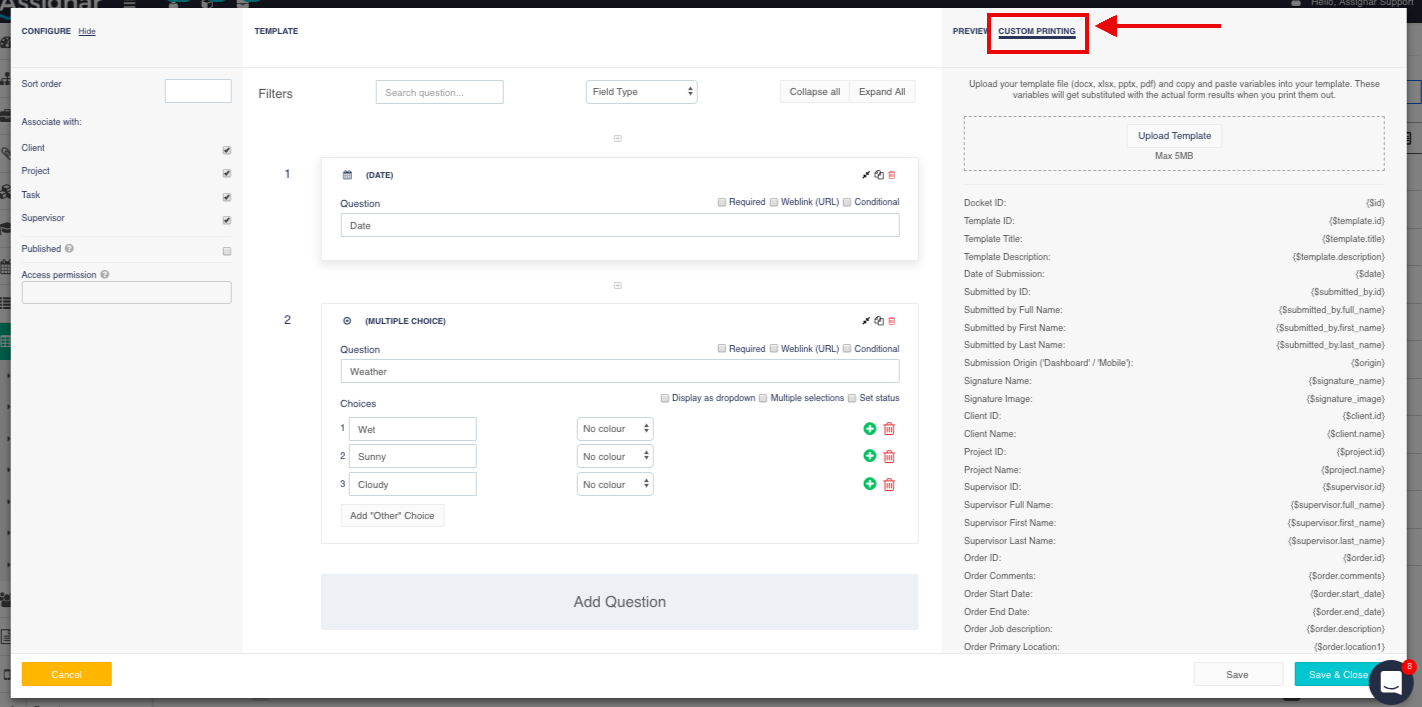Open the Field Type filter dropdown
The height and width of the screenshot is (707, 1422).
point(641,92)
